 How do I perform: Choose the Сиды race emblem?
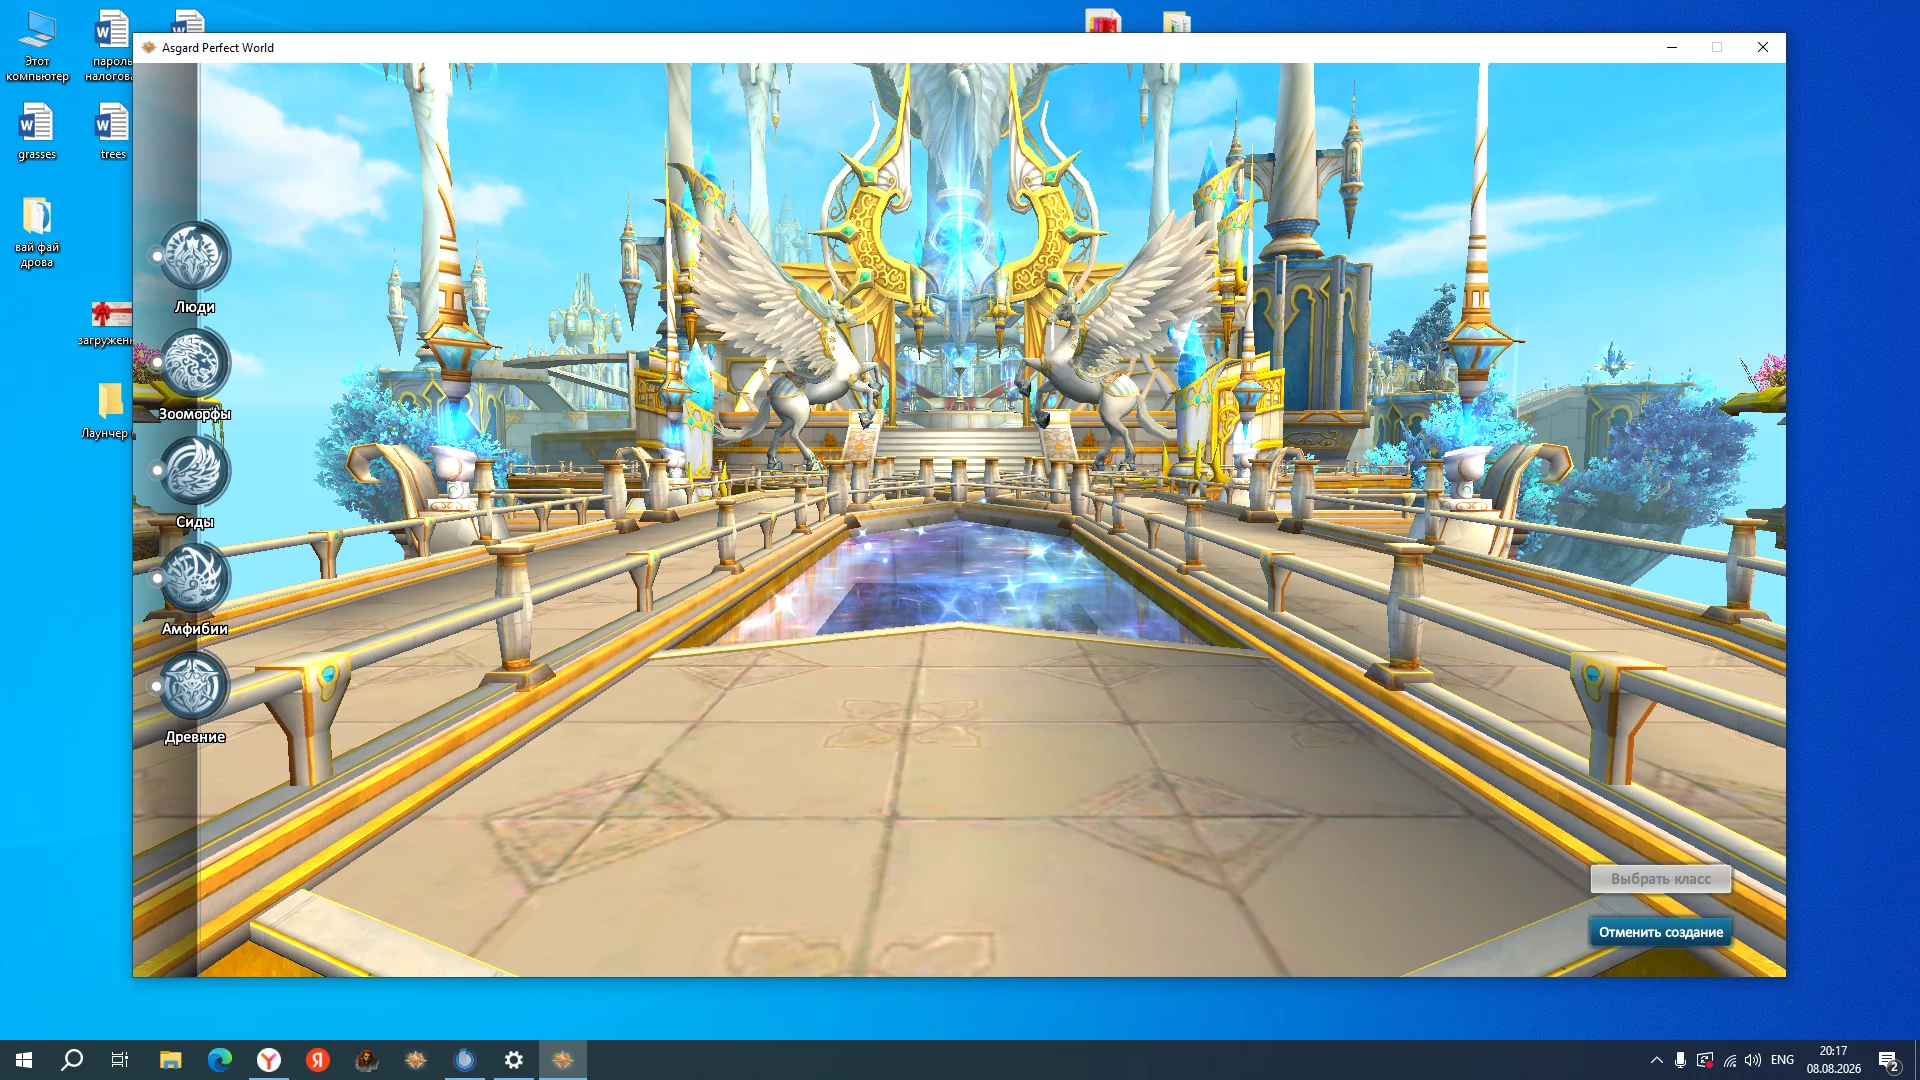195,471
